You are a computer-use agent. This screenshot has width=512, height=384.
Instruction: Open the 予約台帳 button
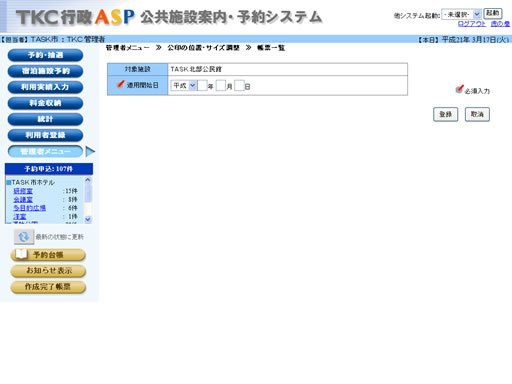click(x=48, y=255)
